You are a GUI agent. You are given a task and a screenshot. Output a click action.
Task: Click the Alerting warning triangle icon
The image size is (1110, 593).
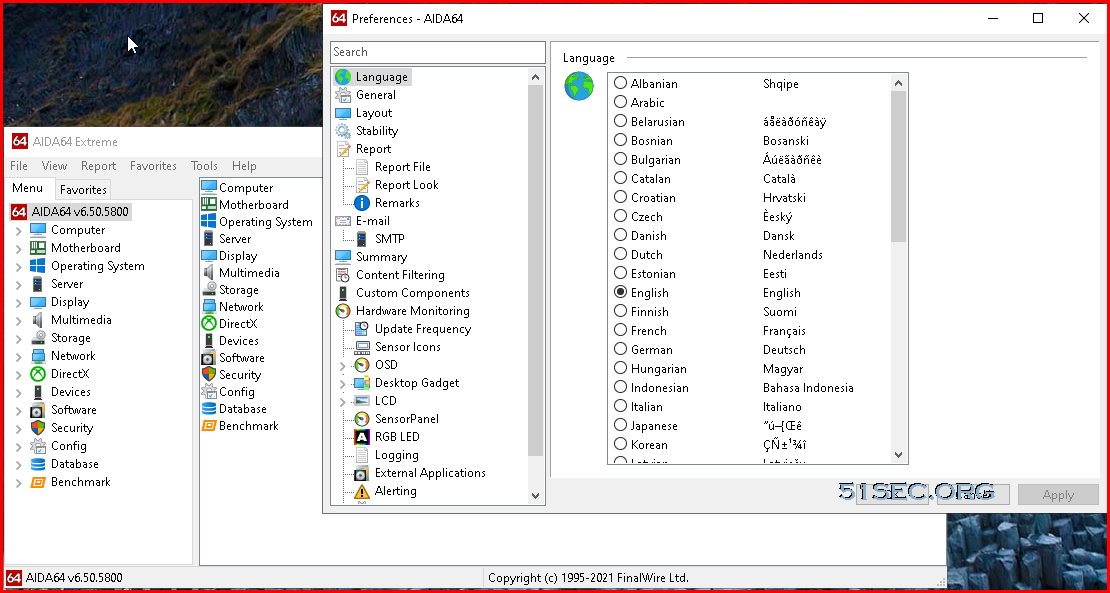point(362,491)
